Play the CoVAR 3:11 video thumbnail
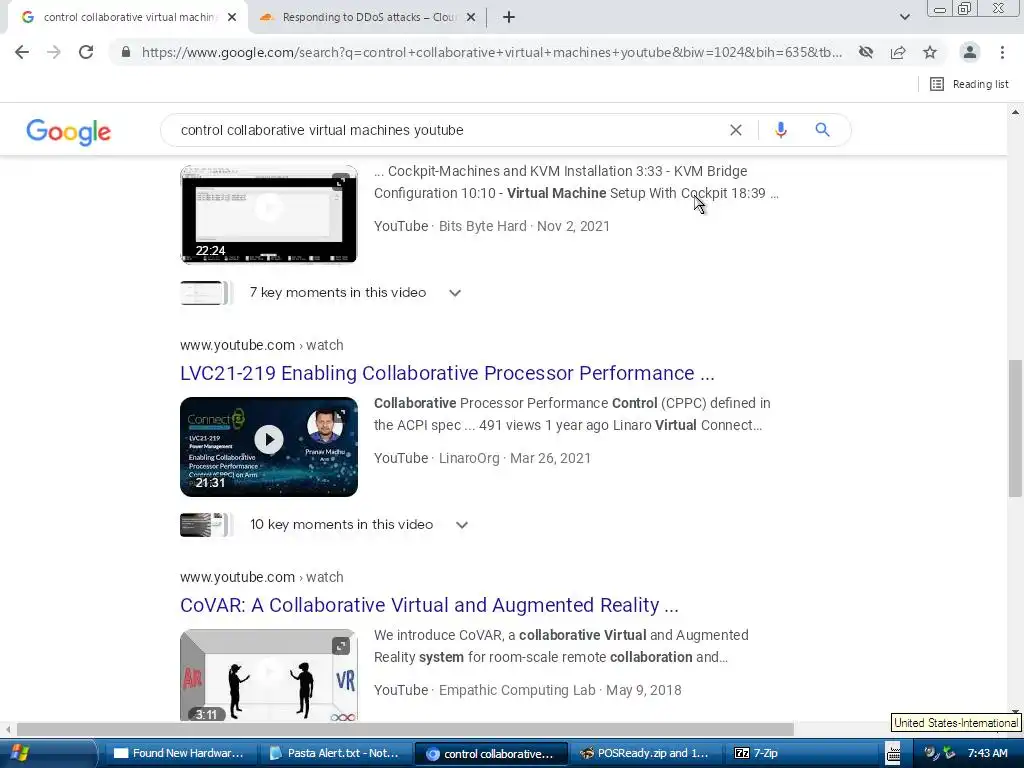 (x=268, y=675)
